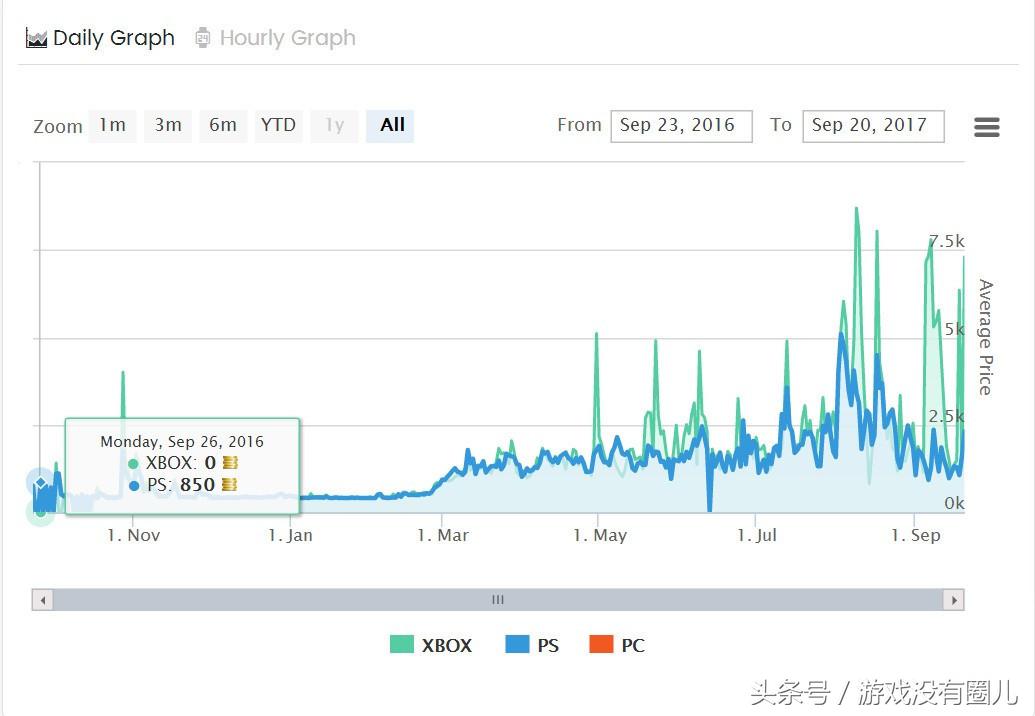The height and width of the screenshot is (716, 1035).
Task: Click the Daily Graph chart icon
Action: click(x=36, y=38)
